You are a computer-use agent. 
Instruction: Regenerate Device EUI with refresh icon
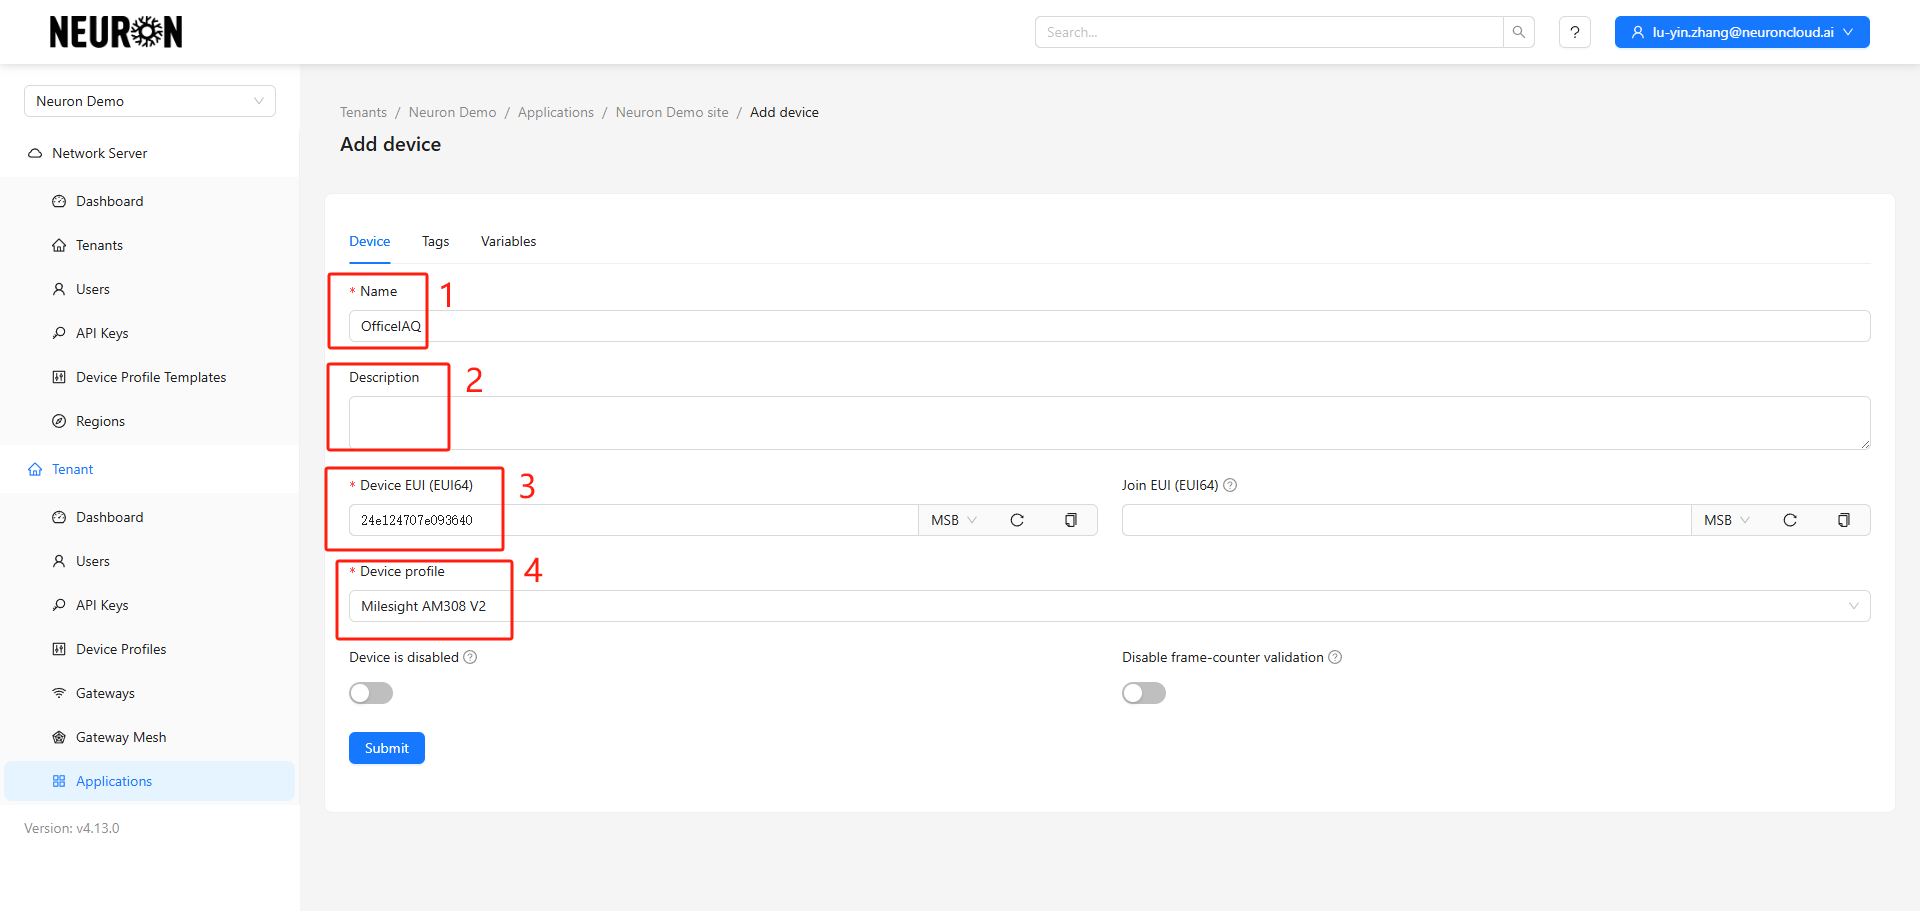(x=1017, y=520)
